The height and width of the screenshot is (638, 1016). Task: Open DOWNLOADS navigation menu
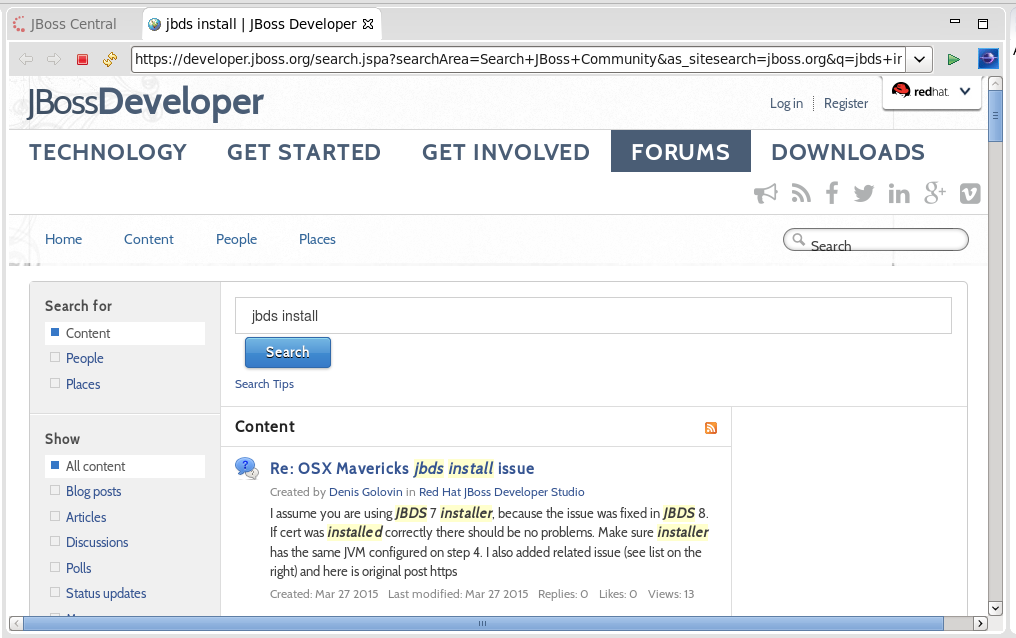tap(848, 152)
